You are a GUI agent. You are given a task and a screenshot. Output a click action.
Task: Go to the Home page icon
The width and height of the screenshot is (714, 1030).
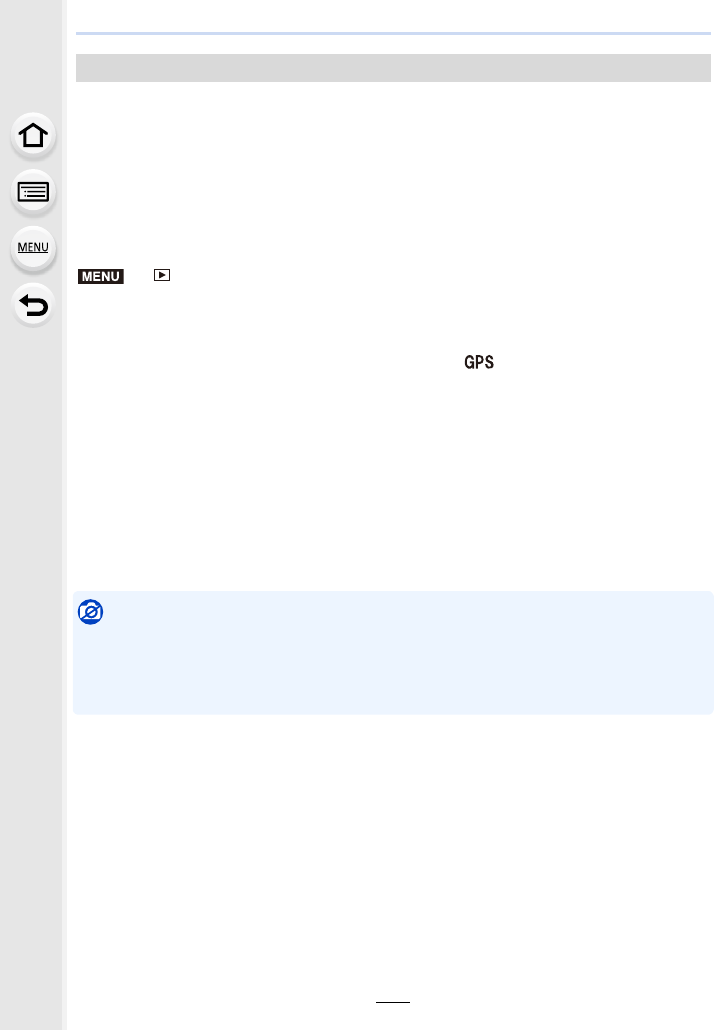(x=33, y=135)
